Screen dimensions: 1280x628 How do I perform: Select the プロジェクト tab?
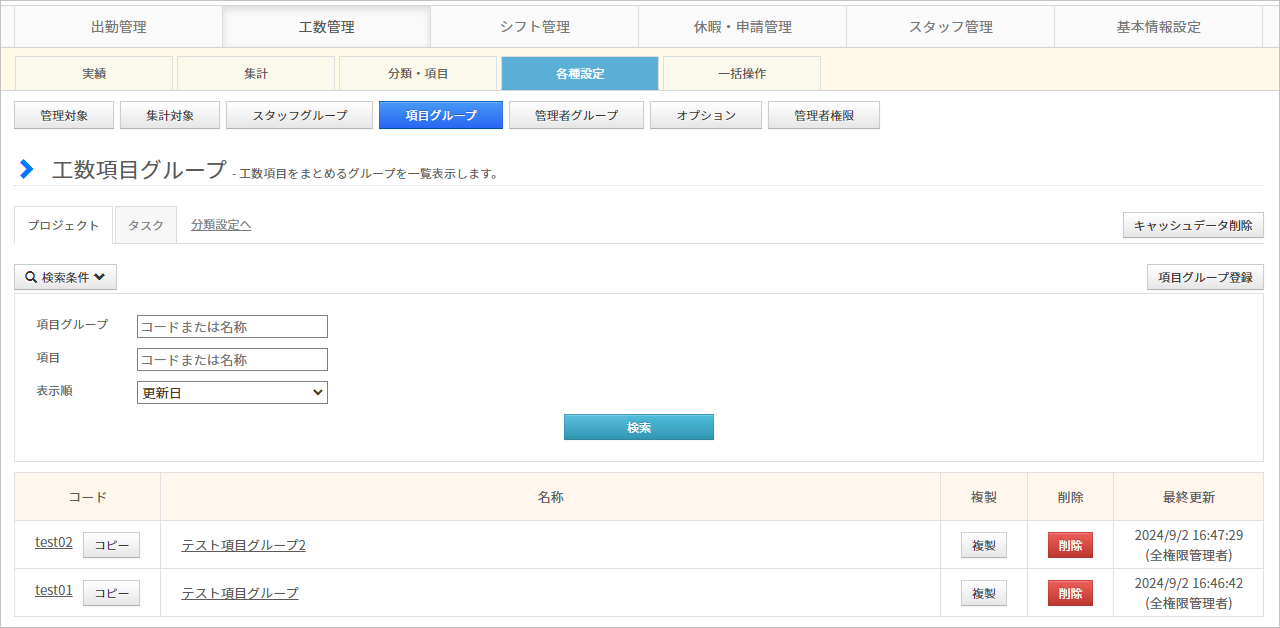pyautogui.click(x=64, y=225)
